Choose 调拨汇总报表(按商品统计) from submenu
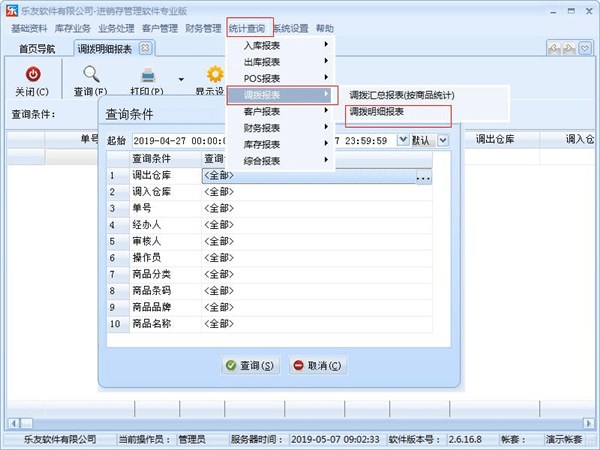 click(402, 95)
